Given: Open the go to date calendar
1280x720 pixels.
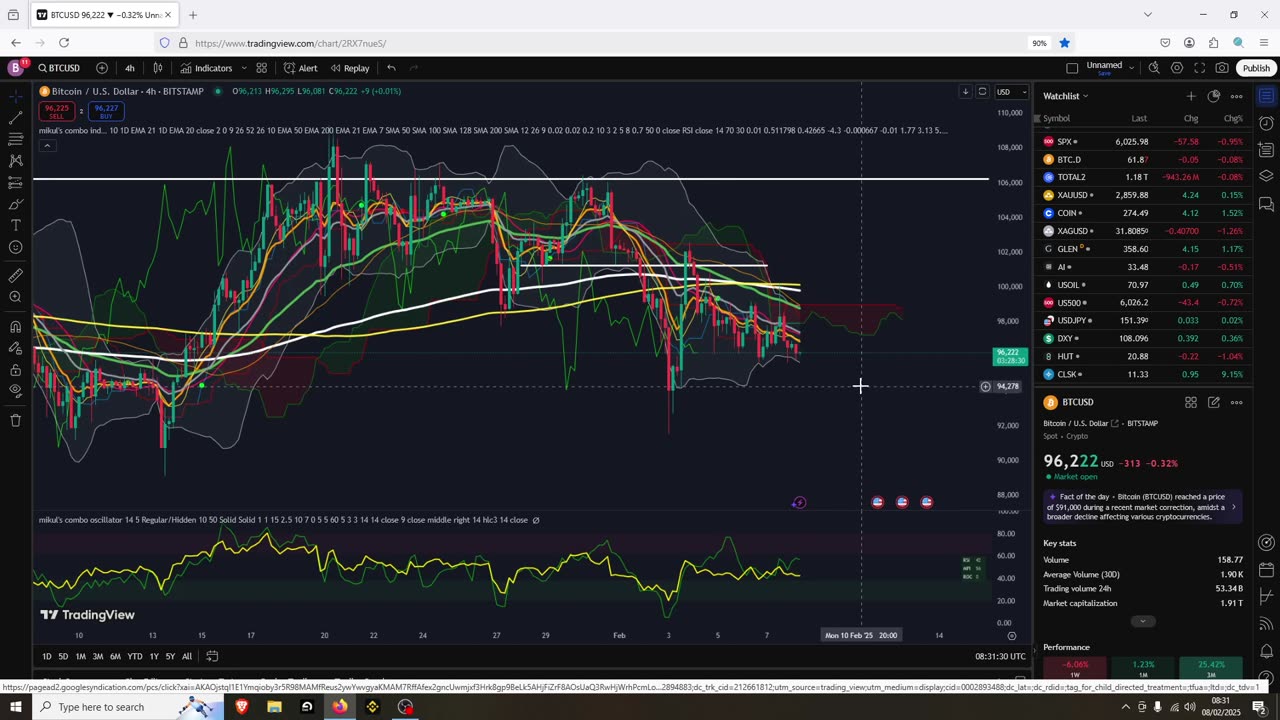Looking at the screenshot, I should pos(212,656).
